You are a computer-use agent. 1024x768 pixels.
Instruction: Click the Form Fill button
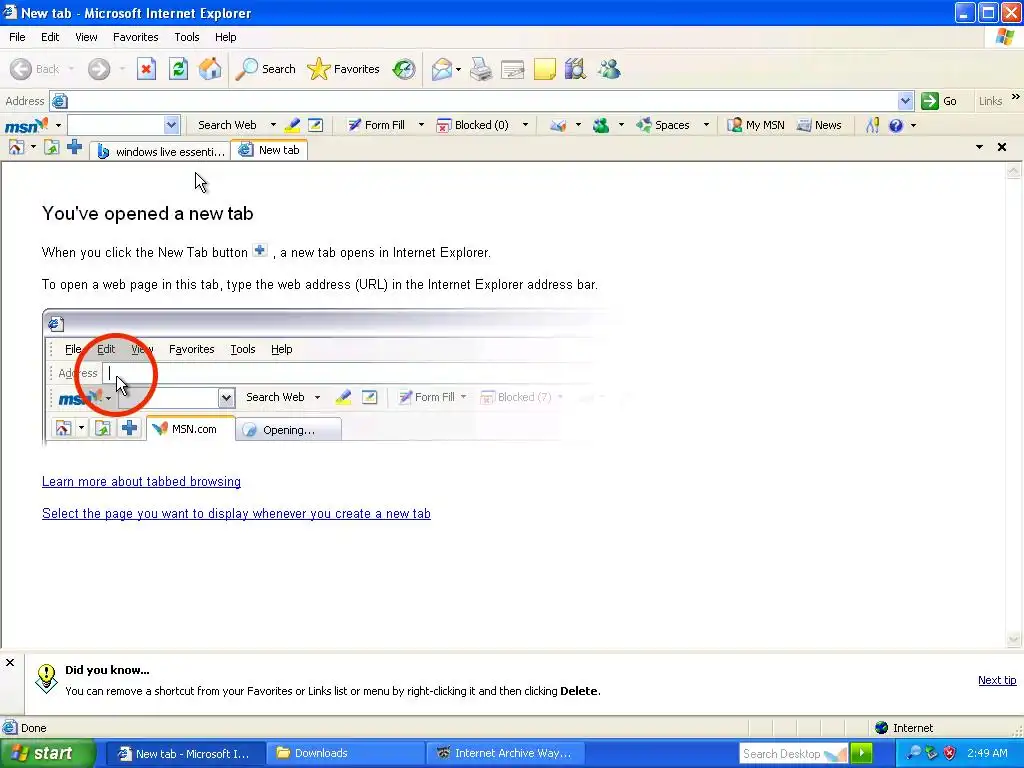pyautogui.click(x=376, y=125)
